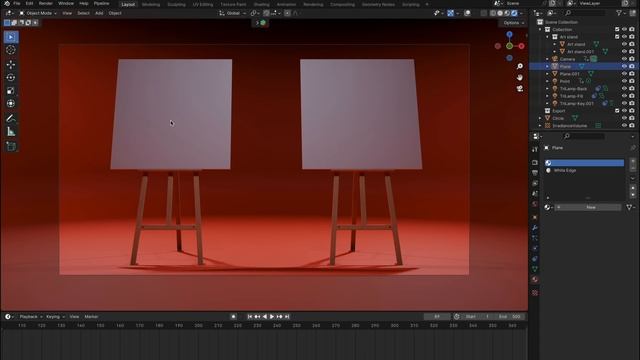Open the material slot specials chevron
This screenshot has height=360, width=640.
pos(633,178)
